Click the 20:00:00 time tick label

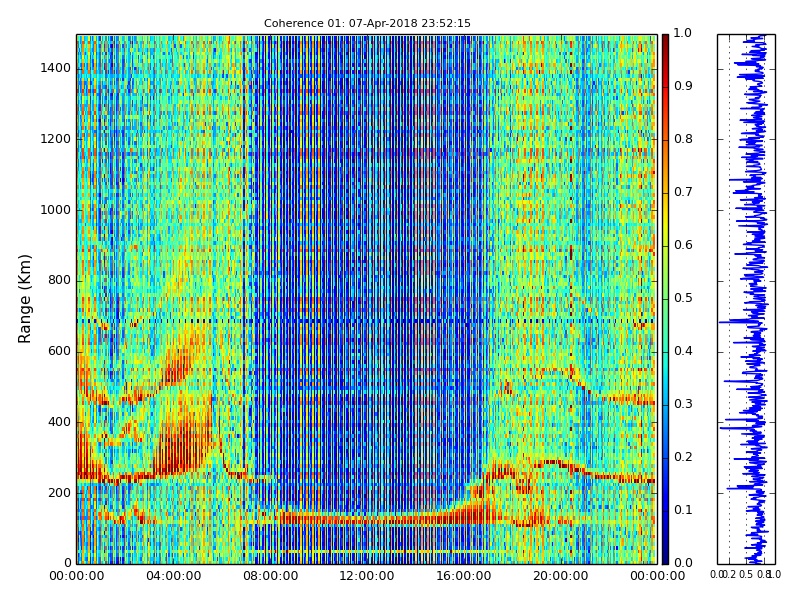561,576
